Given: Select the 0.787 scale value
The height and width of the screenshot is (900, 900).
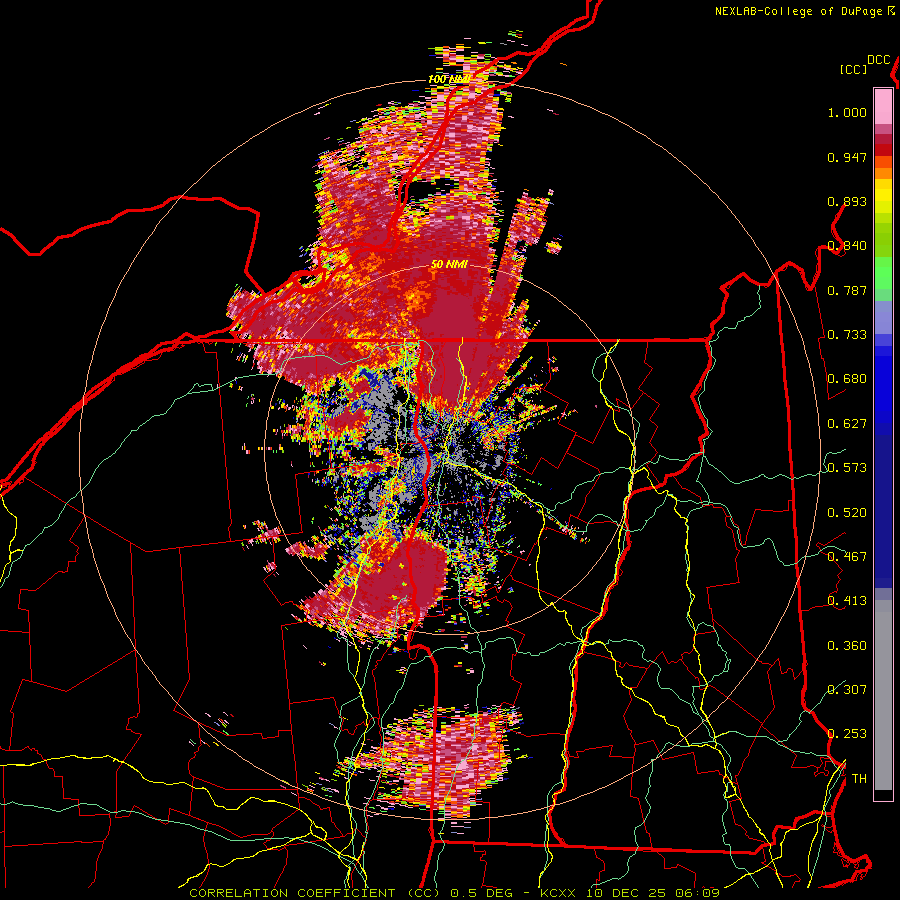Looking at the screenshot, I should click(x=847, y=290).
